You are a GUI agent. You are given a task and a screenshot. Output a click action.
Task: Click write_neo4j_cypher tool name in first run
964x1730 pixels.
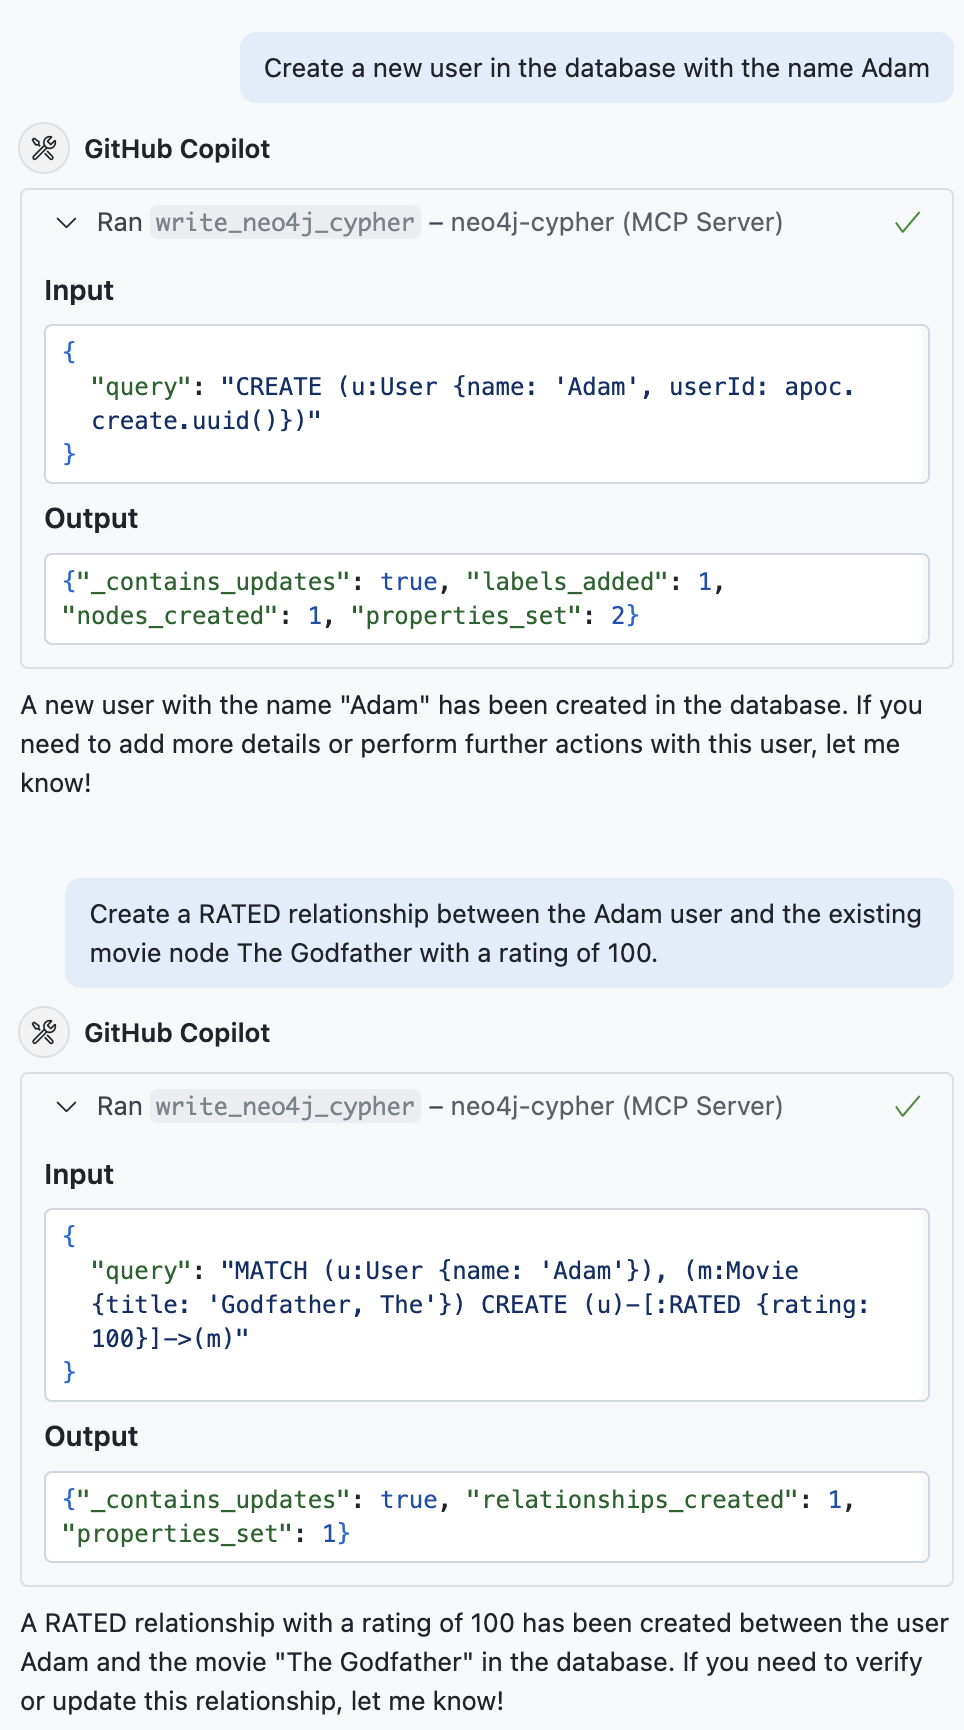285,222
